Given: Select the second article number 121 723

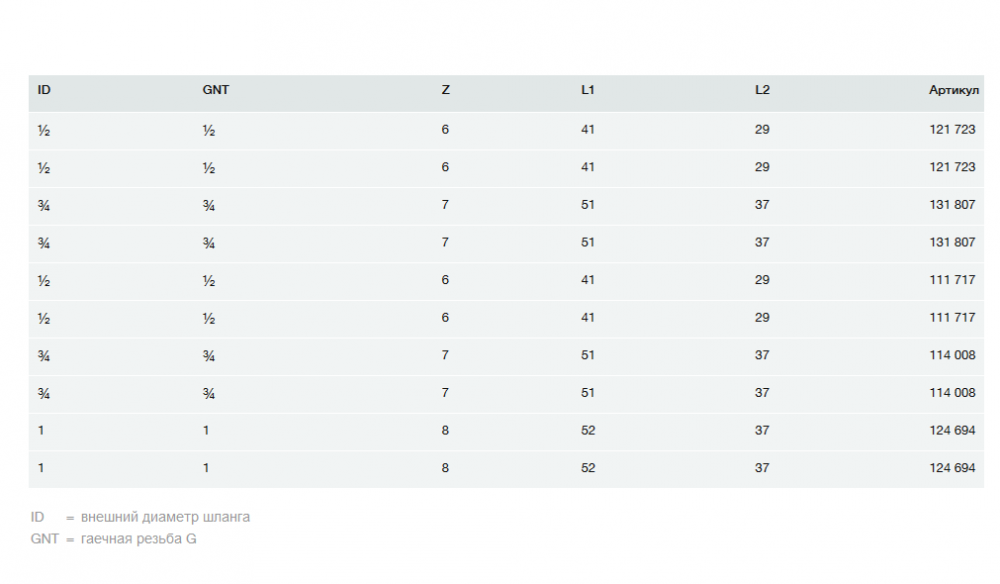Looking at the screenshot, I should click(952, 167).
